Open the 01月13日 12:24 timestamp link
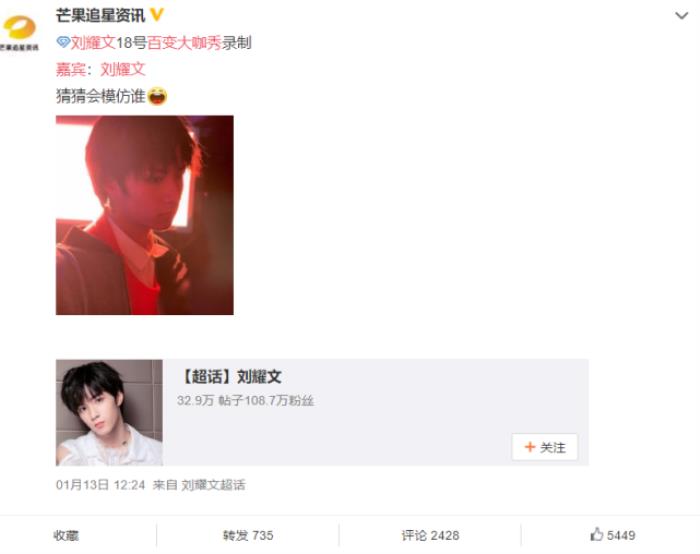The height and width of the screenshot is (554, 700). click(100, 485)
